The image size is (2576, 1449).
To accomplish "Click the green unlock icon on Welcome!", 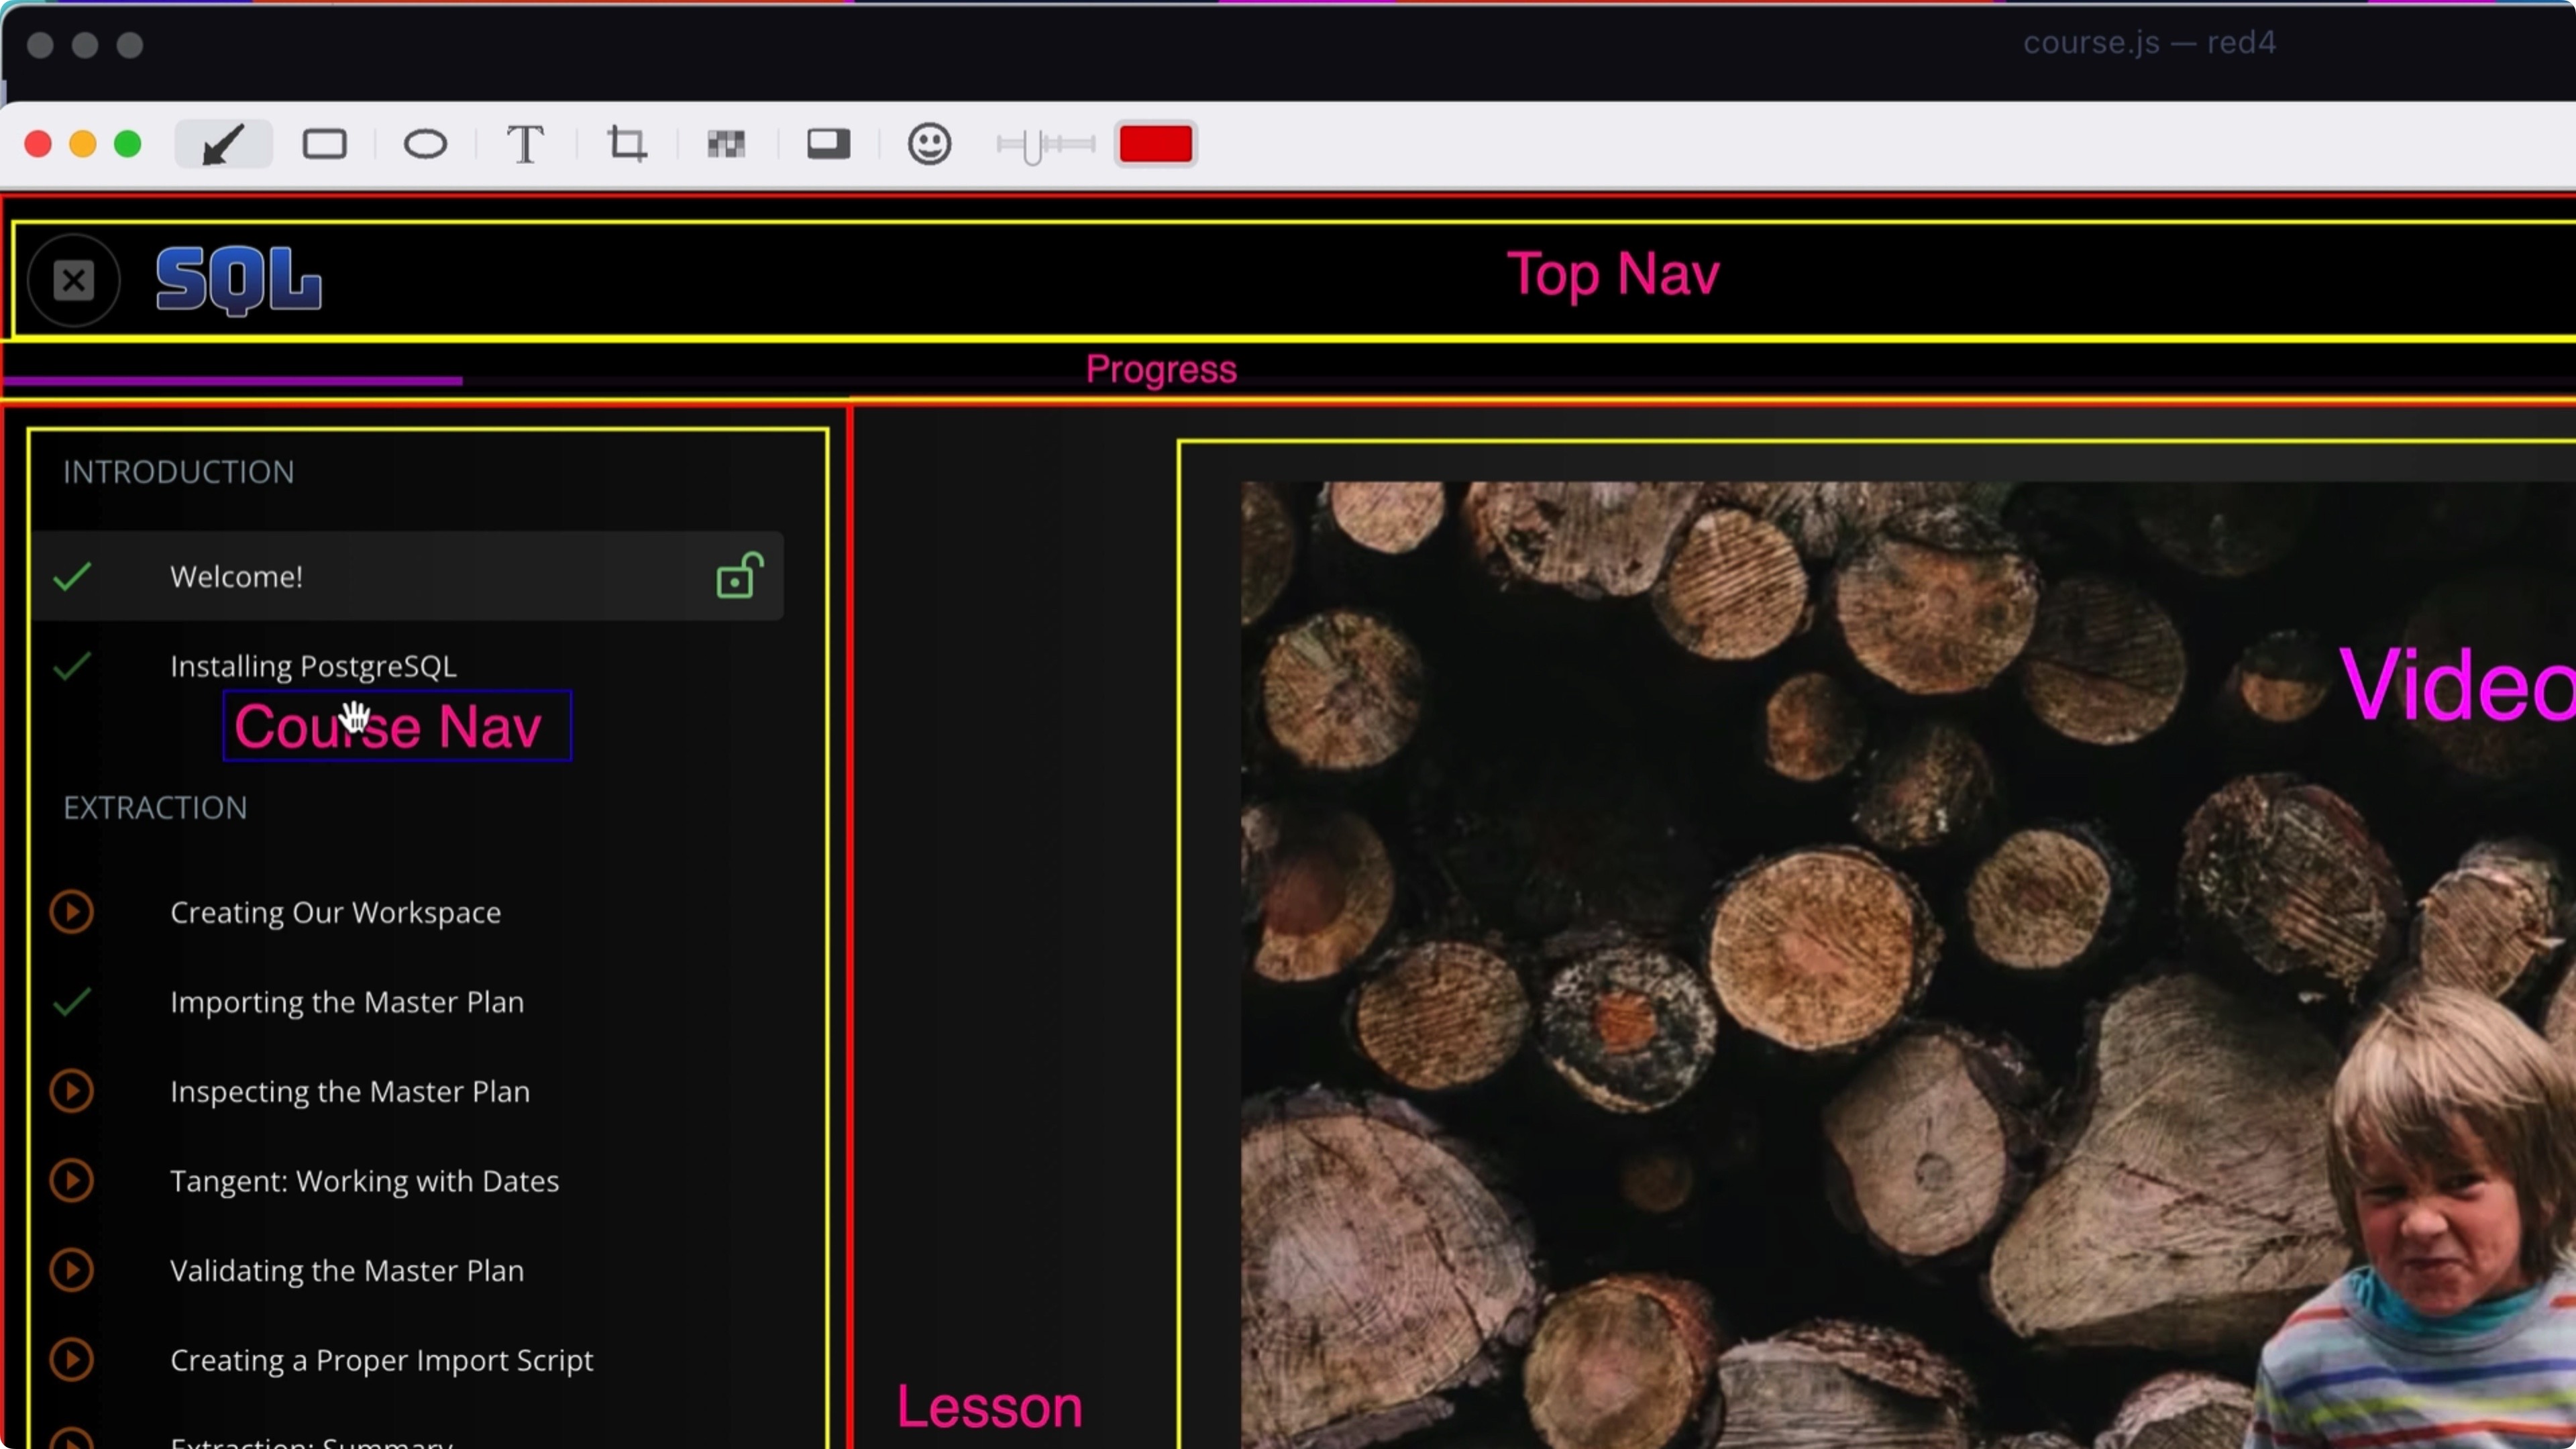I will [x=740, y=575].
